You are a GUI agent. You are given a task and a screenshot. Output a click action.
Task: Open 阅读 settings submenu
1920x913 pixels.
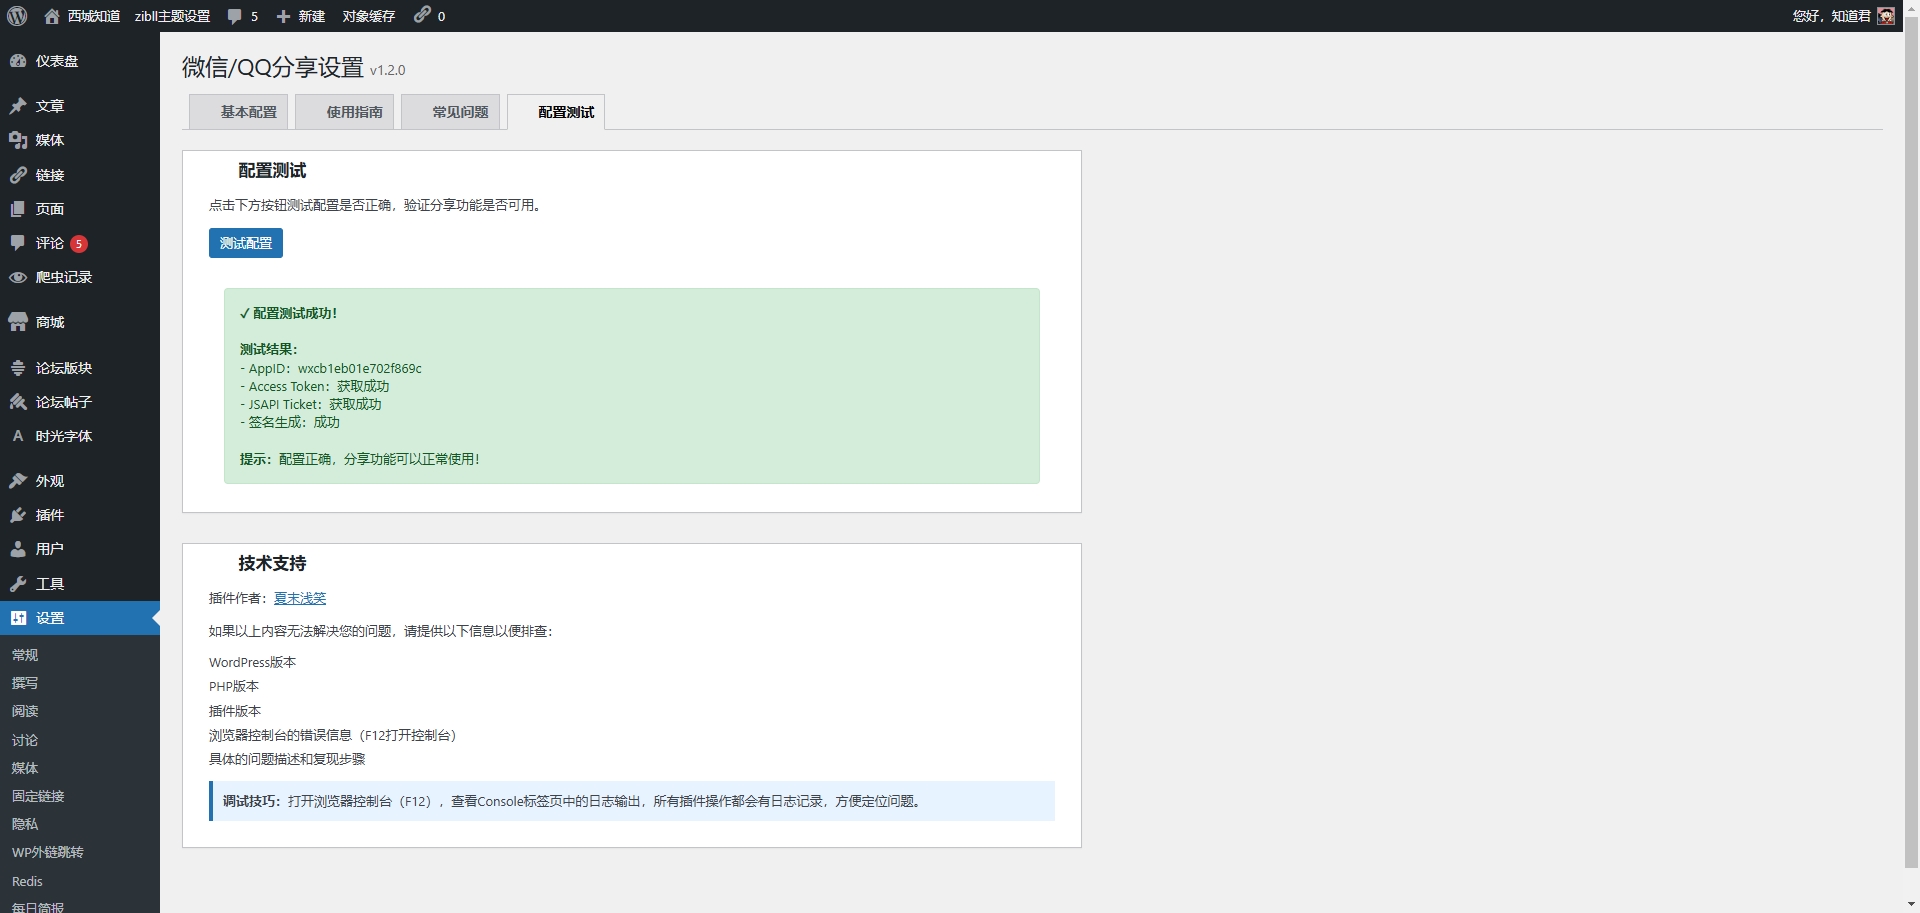tap(25, 711)
